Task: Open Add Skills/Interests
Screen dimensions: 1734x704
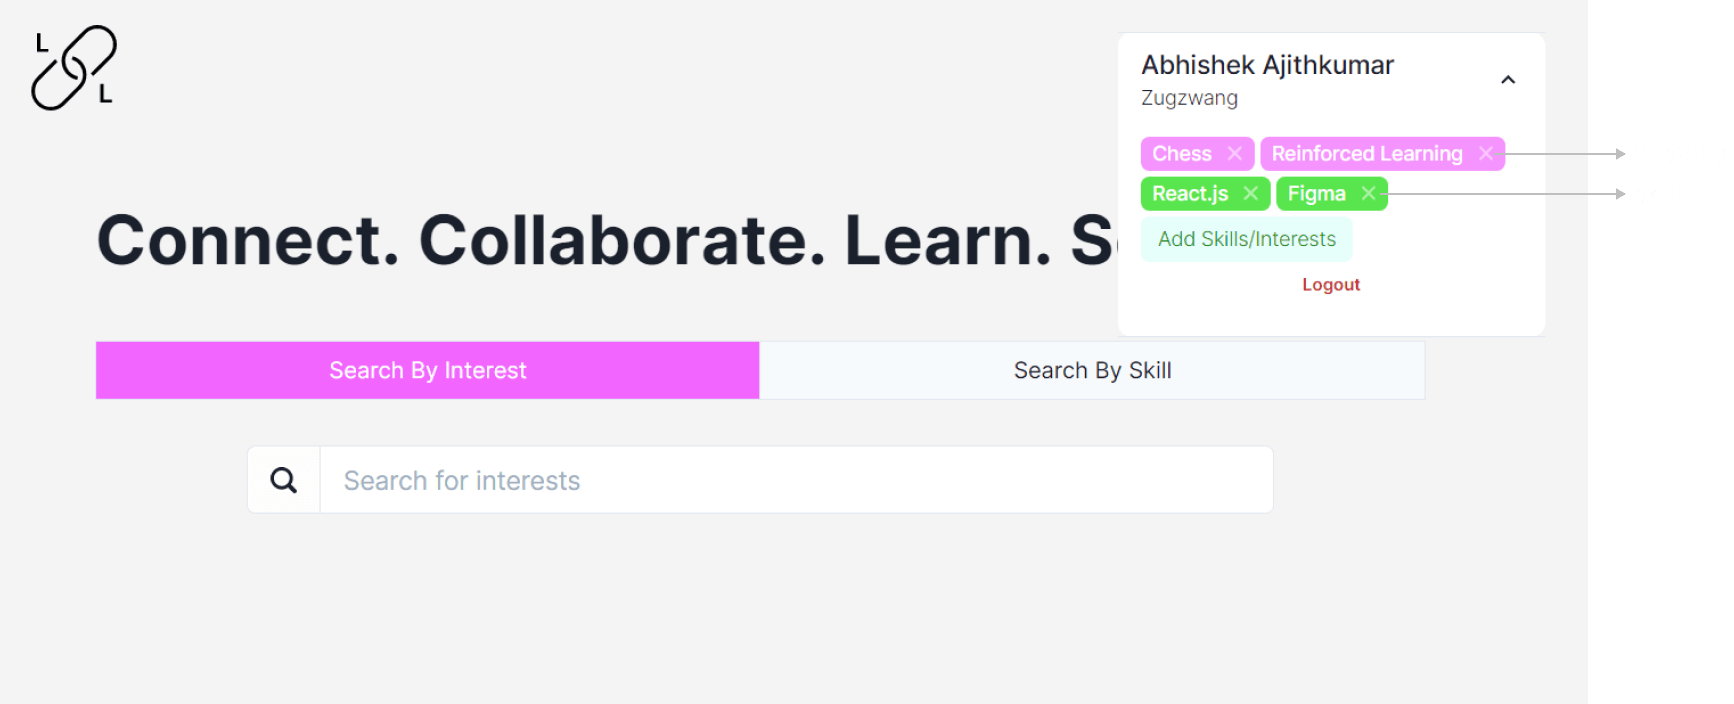Action: pos(1247,239)
